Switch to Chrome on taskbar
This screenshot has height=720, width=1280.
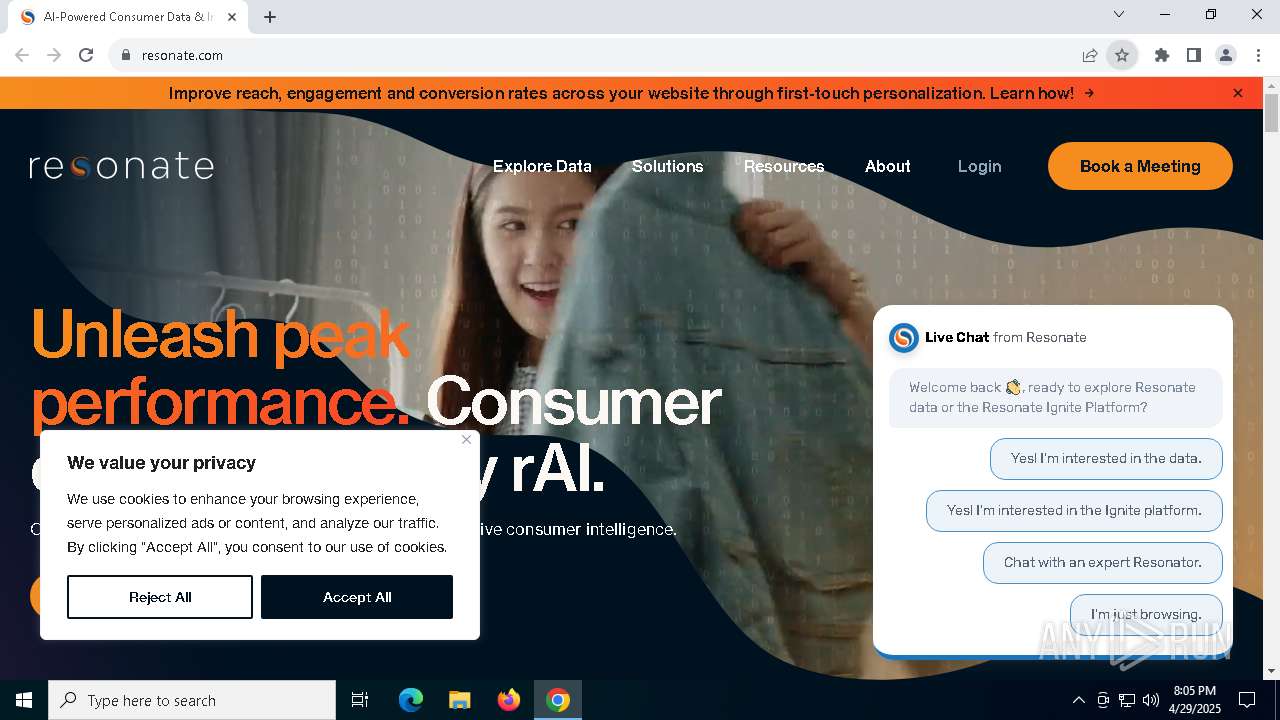(558, 700)
